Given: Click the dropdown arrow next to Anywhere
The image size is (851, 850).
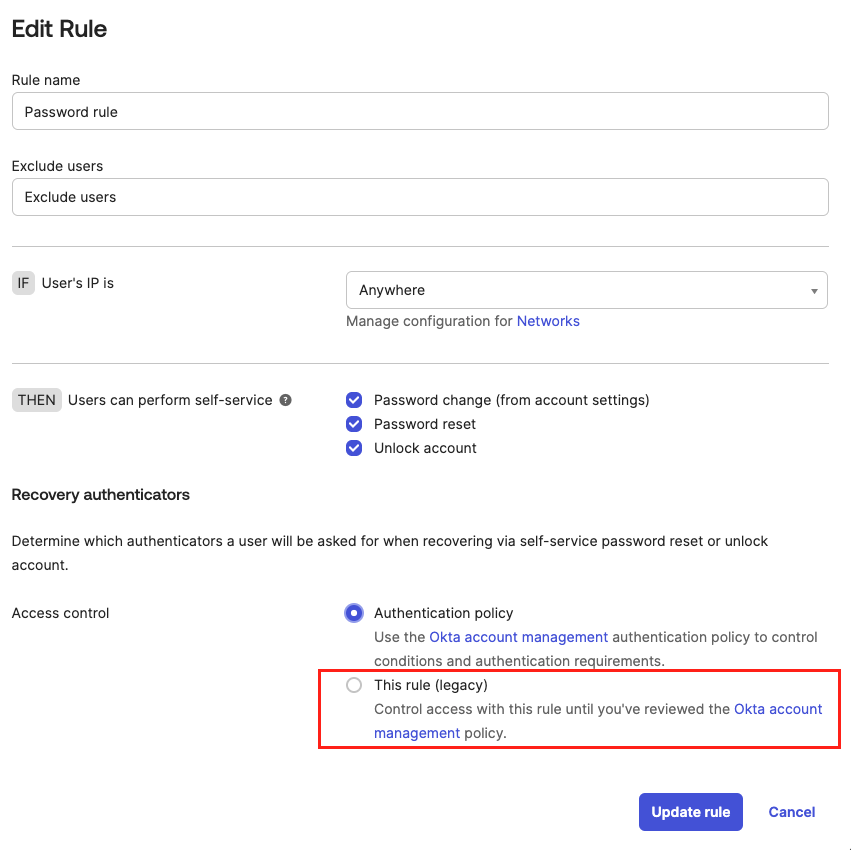Looking at the screenshot, I should click(x=814, y=291).
